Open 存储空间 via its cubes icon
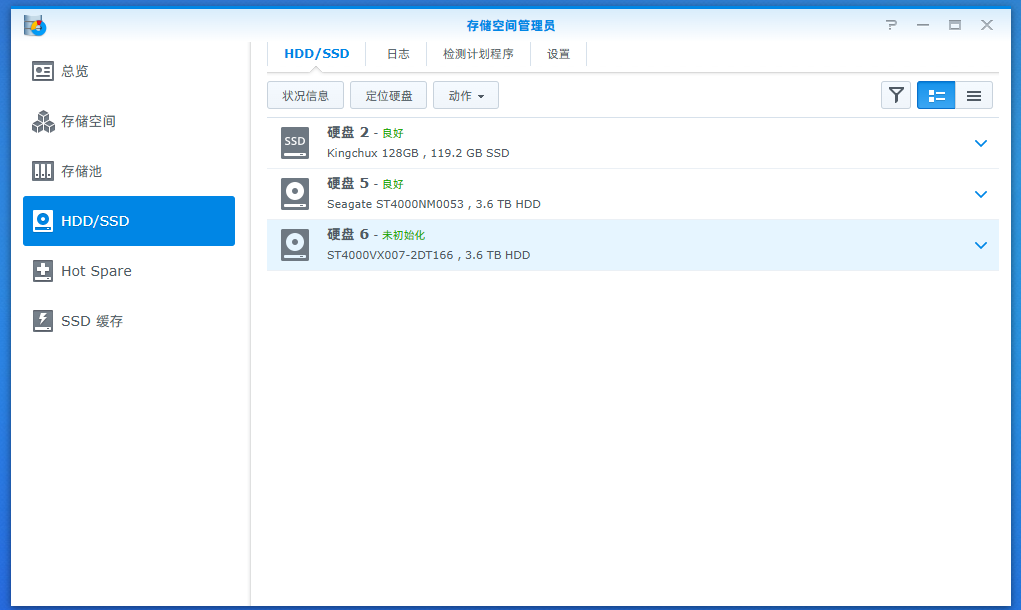This screenshot has height=610, width=1021. (x=43, y=121)
